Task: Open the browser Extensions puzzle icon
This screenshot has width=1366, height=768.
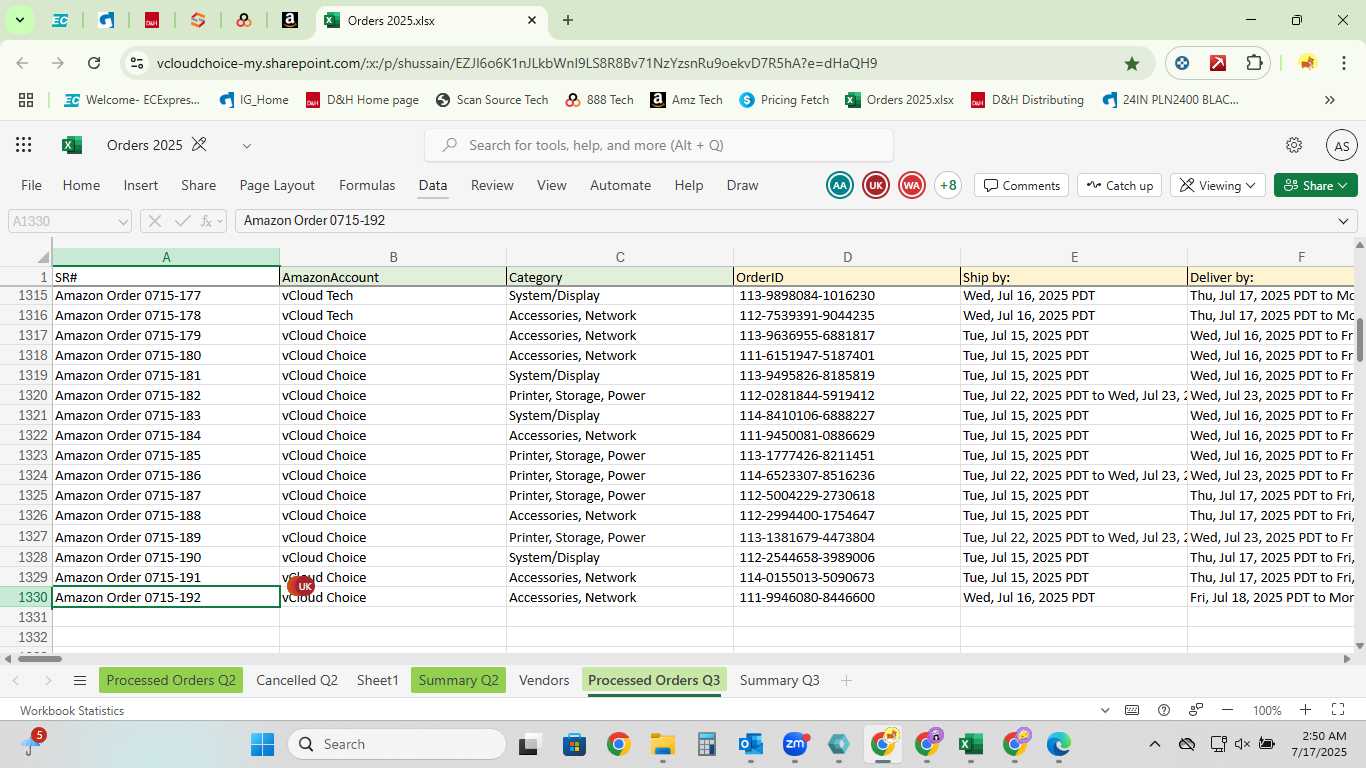Action: click(1254, 63)
